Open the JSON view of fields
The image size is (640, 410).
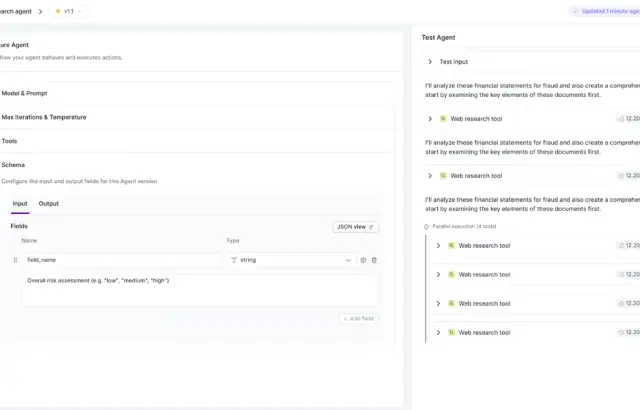coord(356,227)
